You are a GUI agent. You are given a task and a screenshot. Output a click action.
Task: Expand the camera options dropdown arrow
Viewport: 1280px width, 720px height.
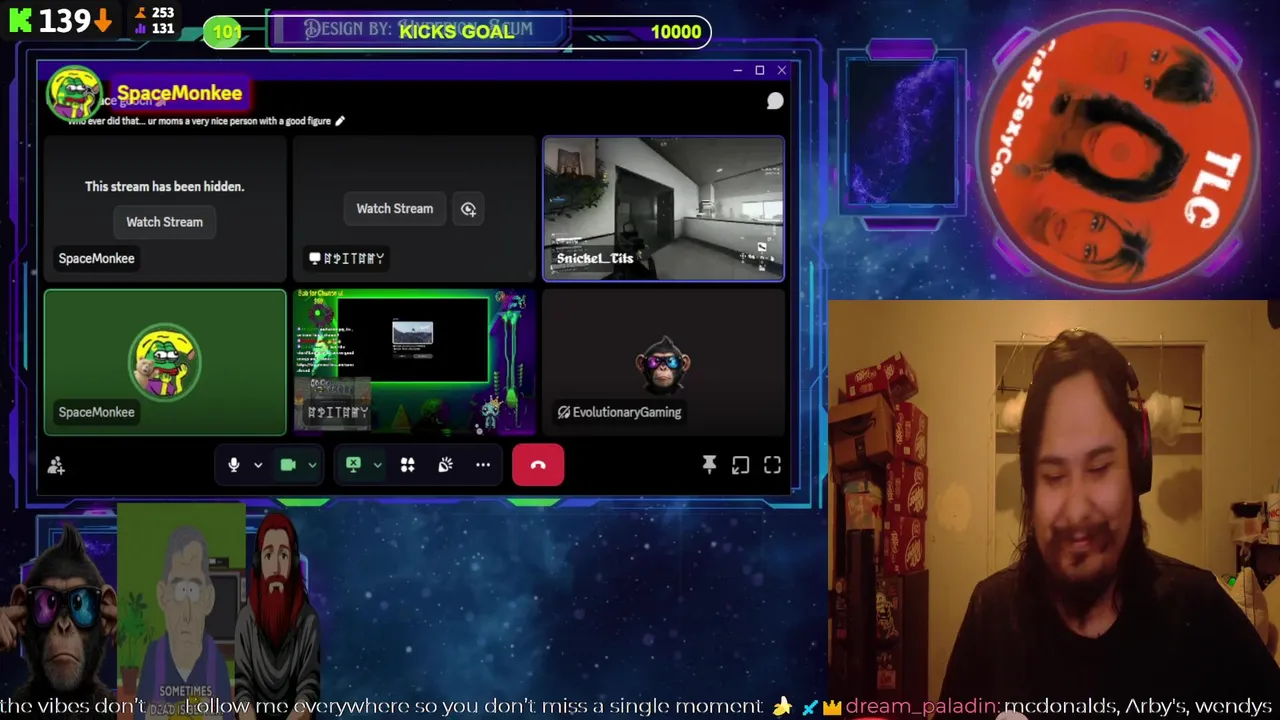(x=312, y=465)
